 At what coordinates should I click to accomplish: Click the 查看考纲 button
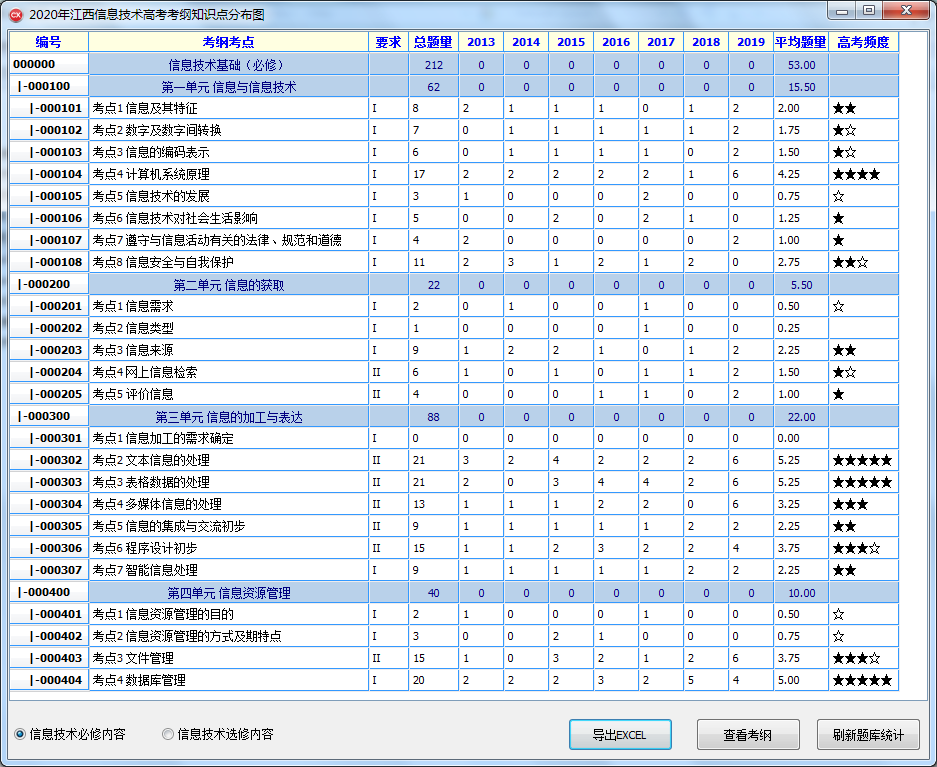(x=748, y=734)
